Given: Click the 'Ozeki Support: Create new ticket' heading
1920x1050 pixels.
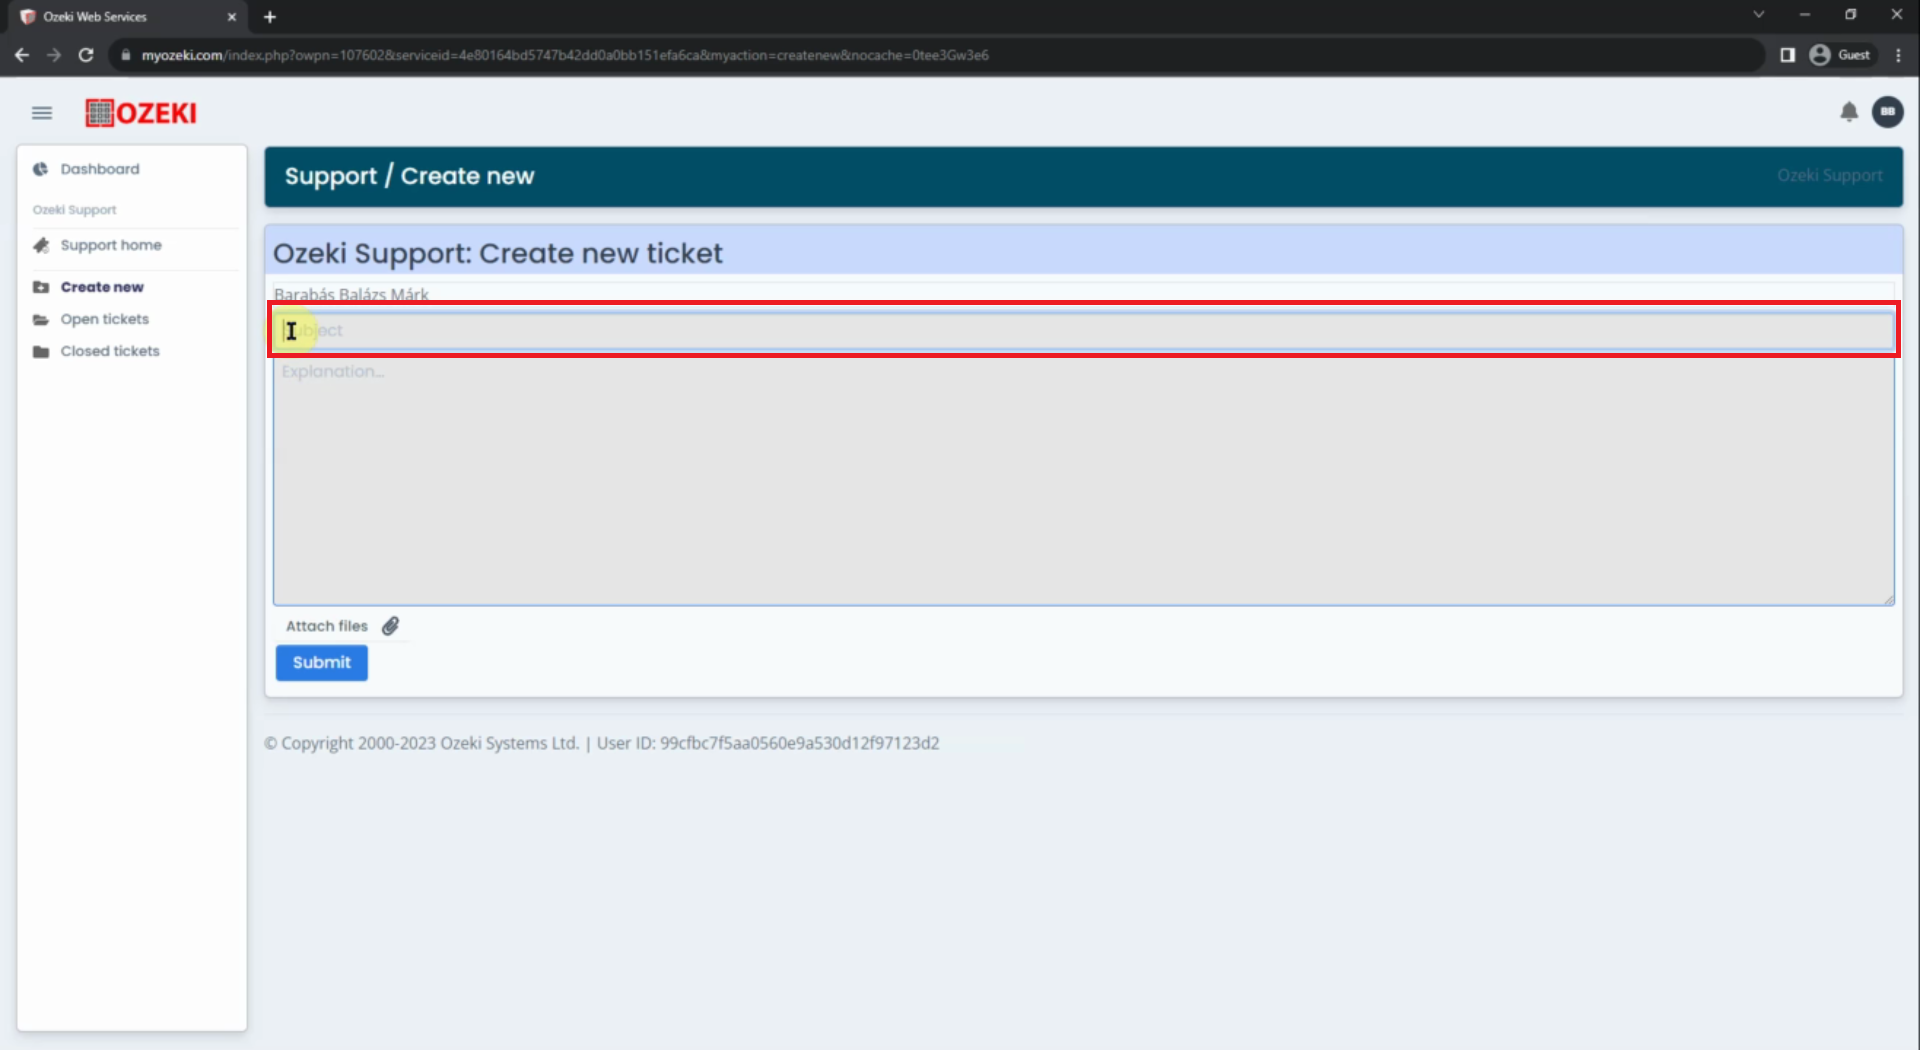Looking at the screenshot, I should [x=498, y=253].
